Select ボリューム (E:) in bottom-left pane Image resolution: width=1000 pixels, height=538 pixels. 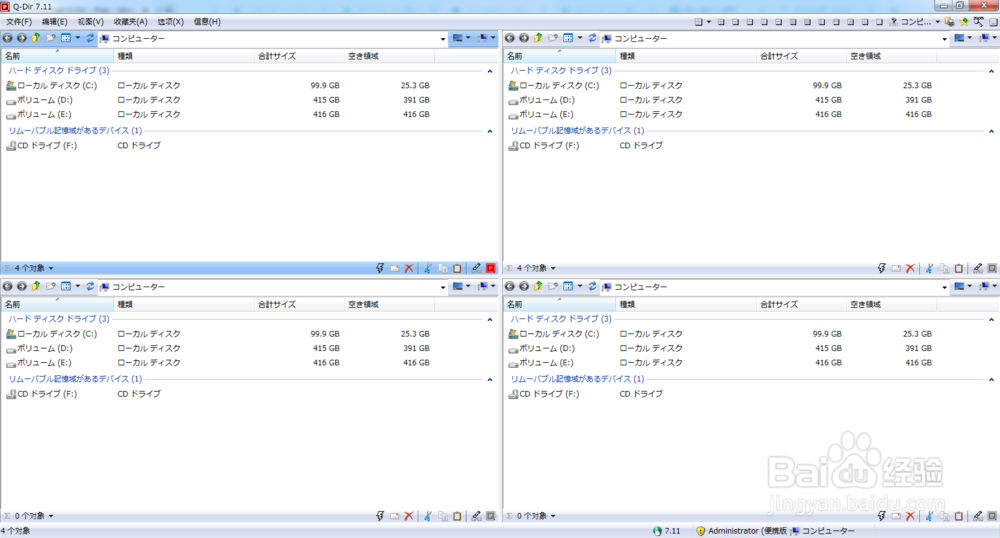click(39, 363)
